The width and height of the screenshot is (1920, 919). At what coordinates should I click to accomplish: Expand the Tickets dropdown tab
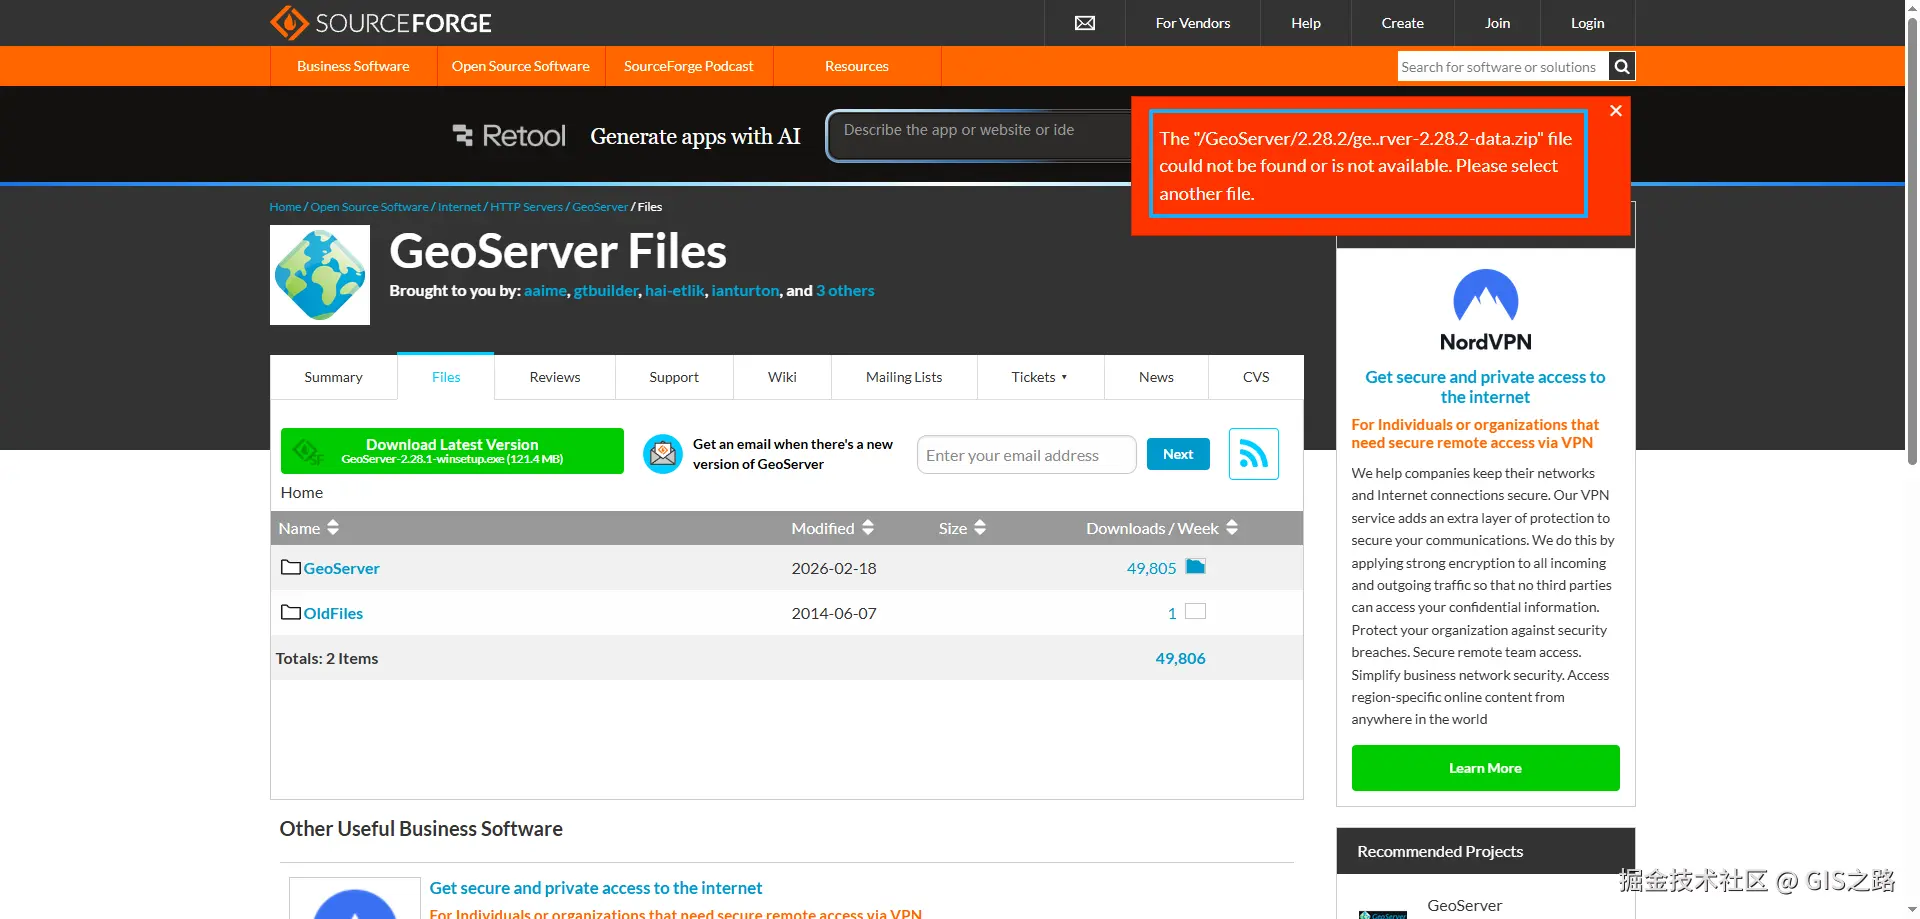[1040, 377]
